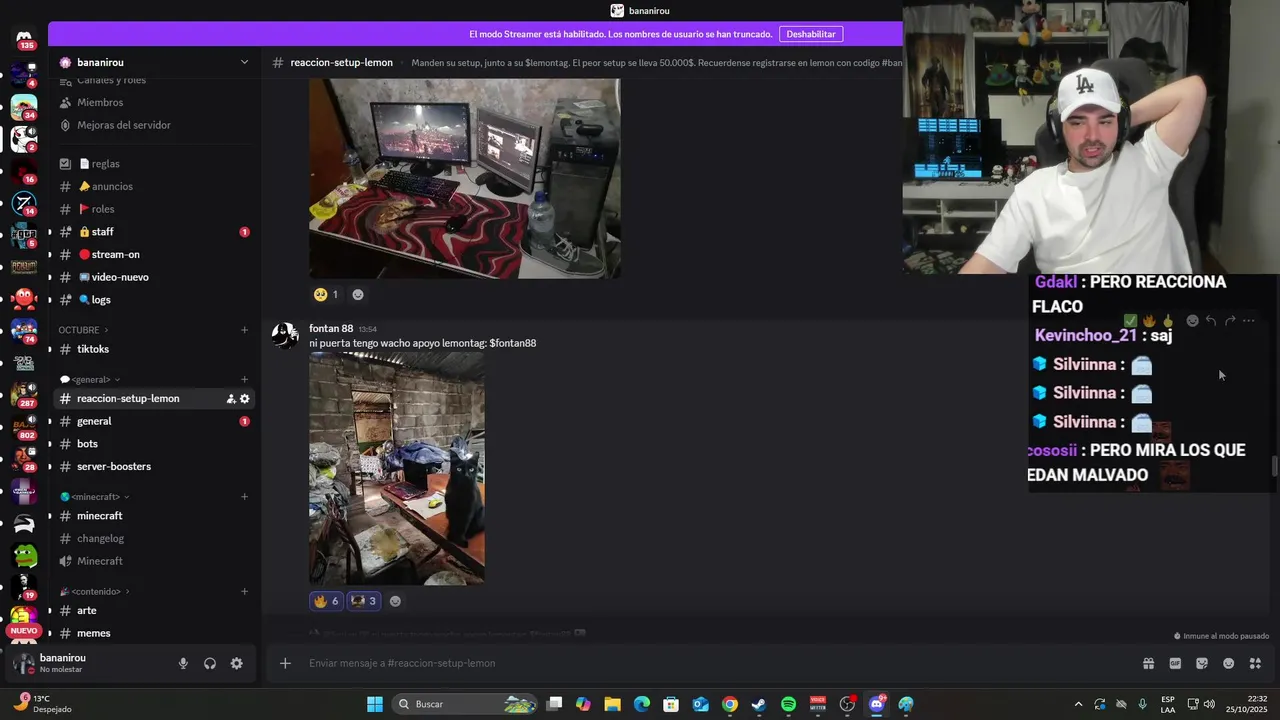
Task: Open the arte channel
Action: 153,610
